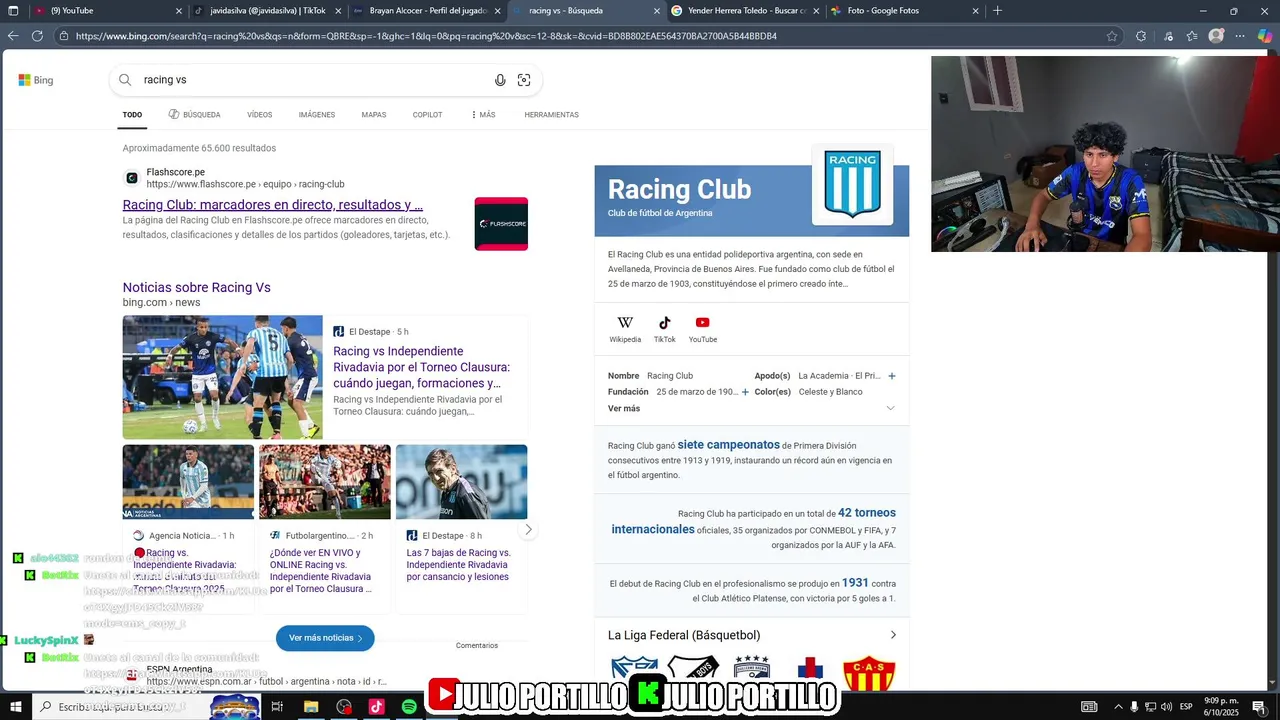Show next news cards arrow

click(x=528, y=529)
